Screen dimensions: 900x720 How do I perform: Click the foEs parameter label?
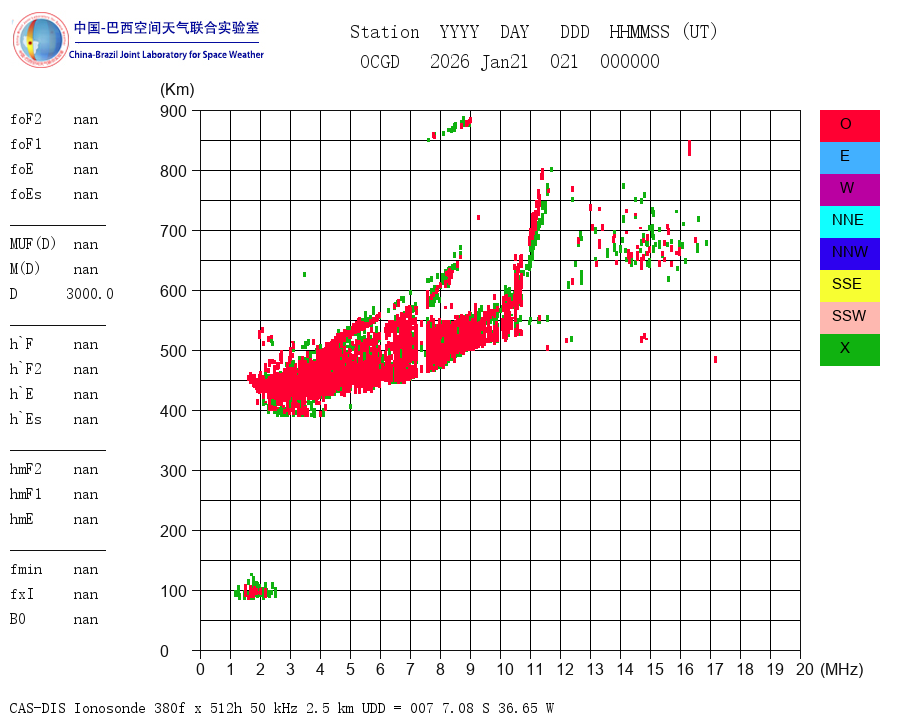pos(26,194)
